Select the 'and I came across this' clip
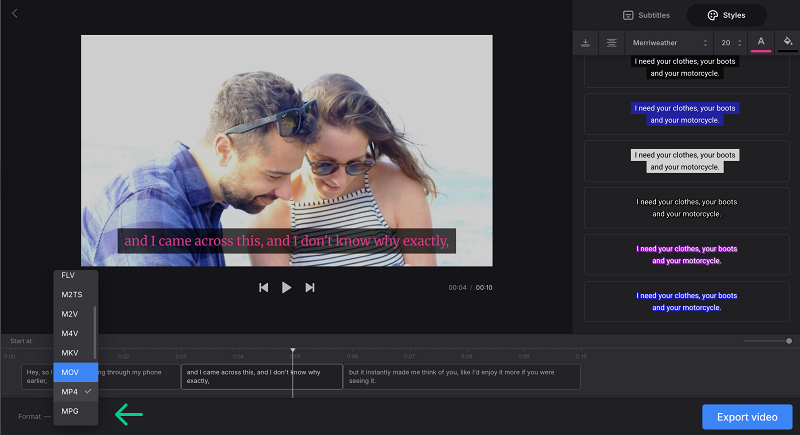Viewport: 800px width, 435px height. click(262, 377)
